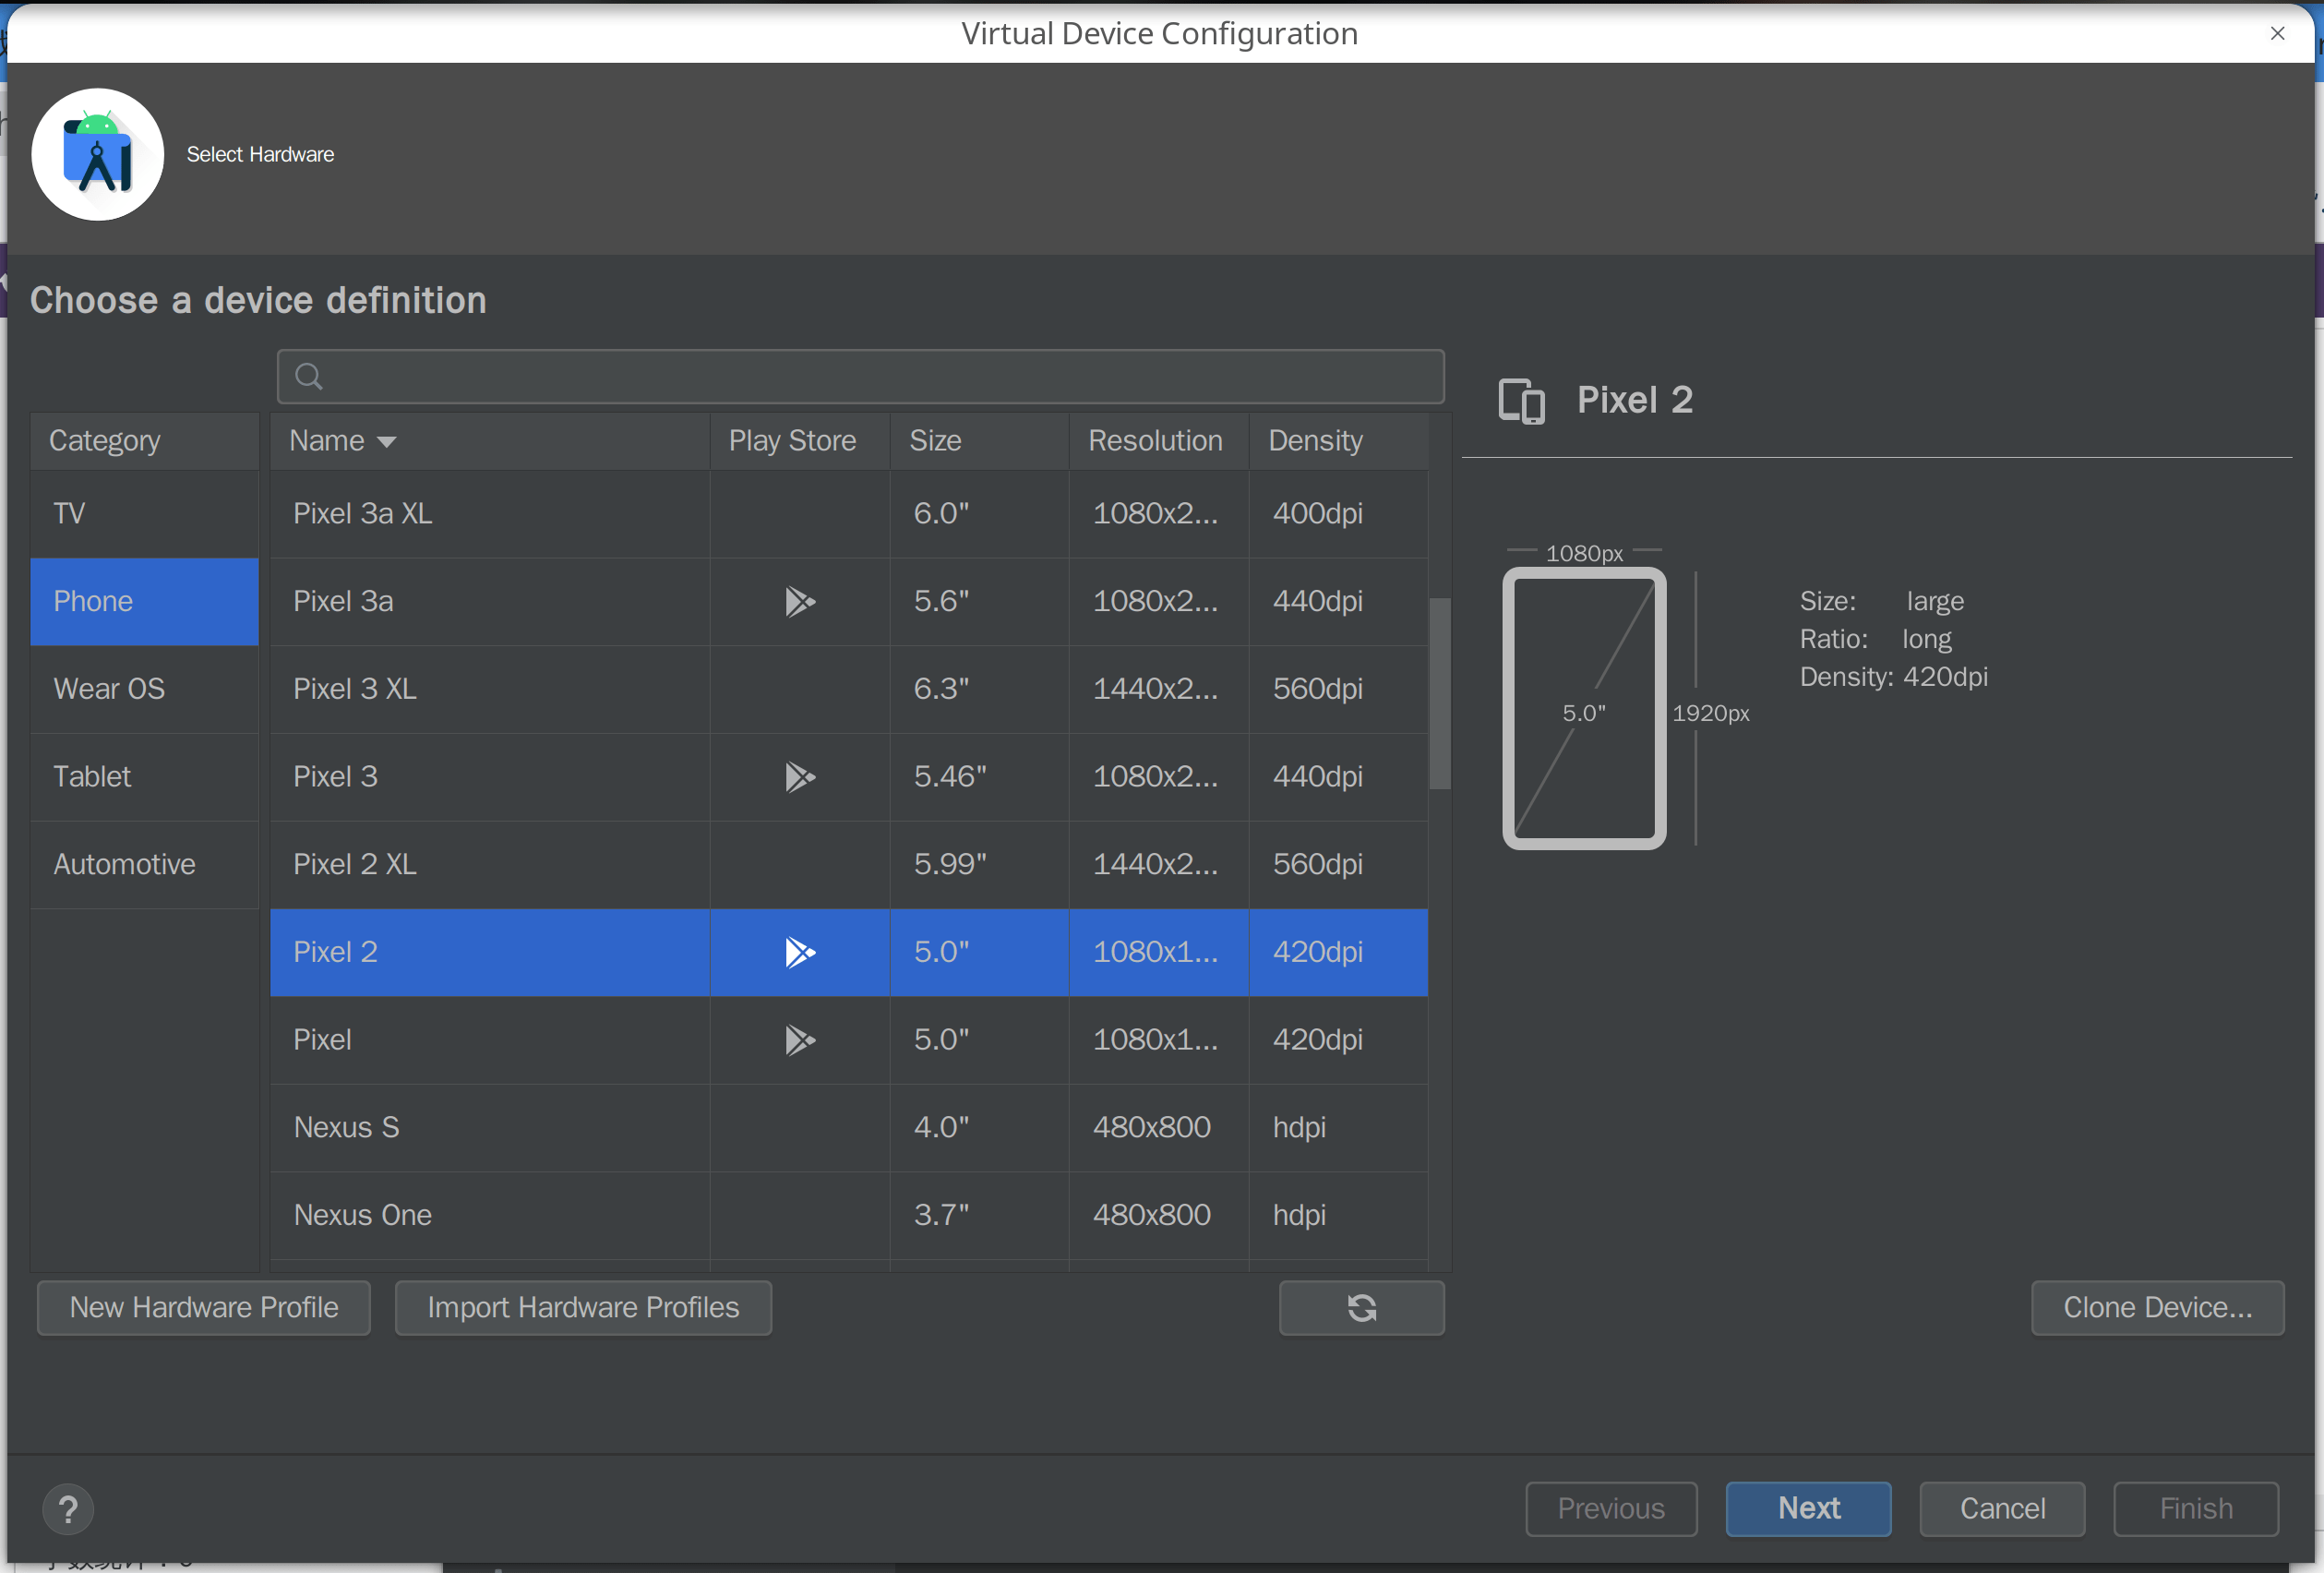This screenshot has height=1573, width=2324.
Task: Click Nexus S 480x800 resolution cell
Action: point(1159,1128)
